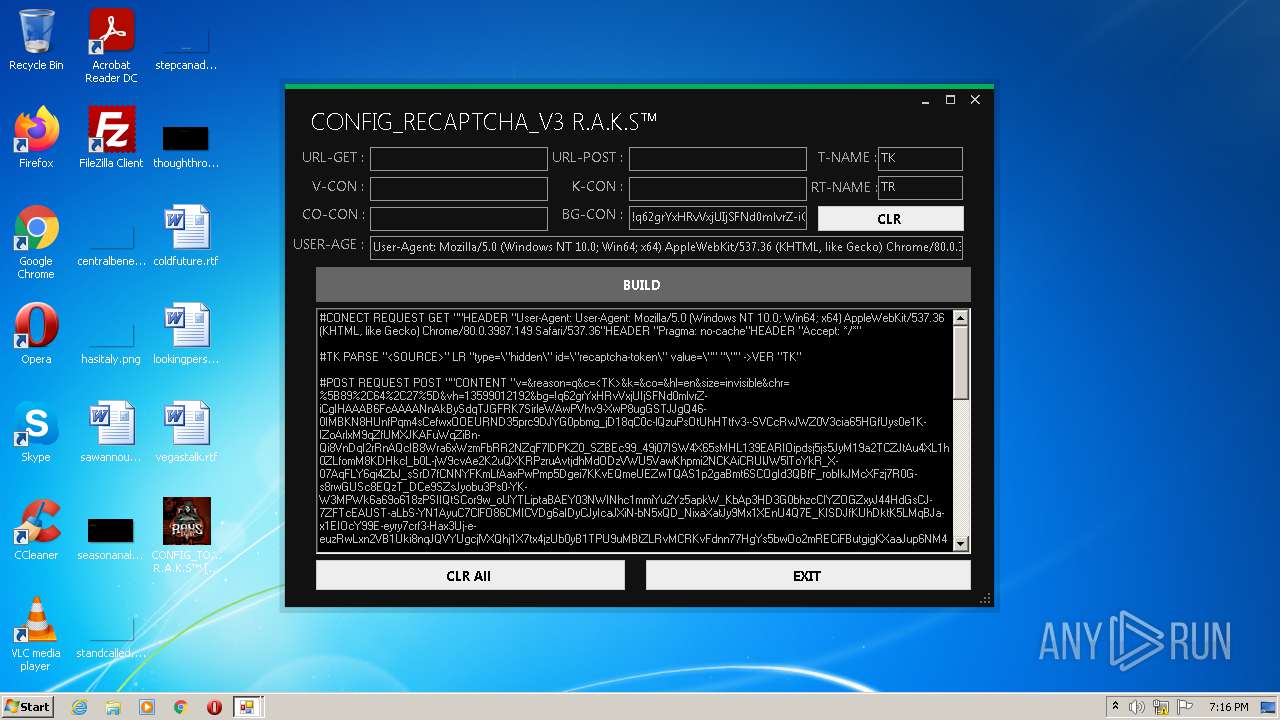Open lookingpers... Word document icon
The height and width of the screenshot is (720, 1280).
pos(186,334)
